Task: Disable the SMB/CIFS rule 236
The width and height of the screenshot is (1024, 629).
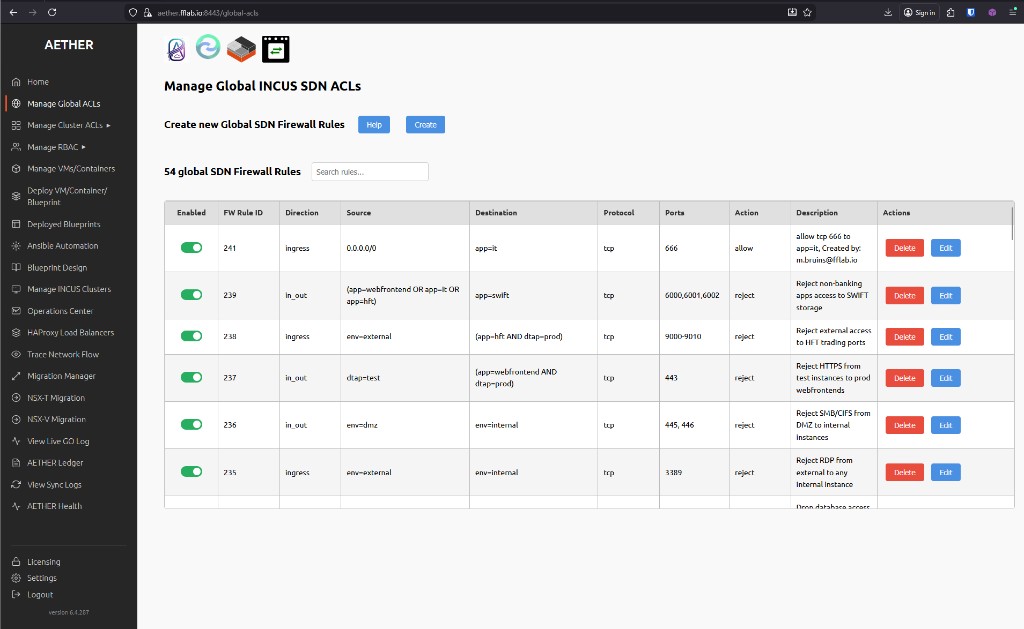Action: pyautogui.click(x=191, y=424)
